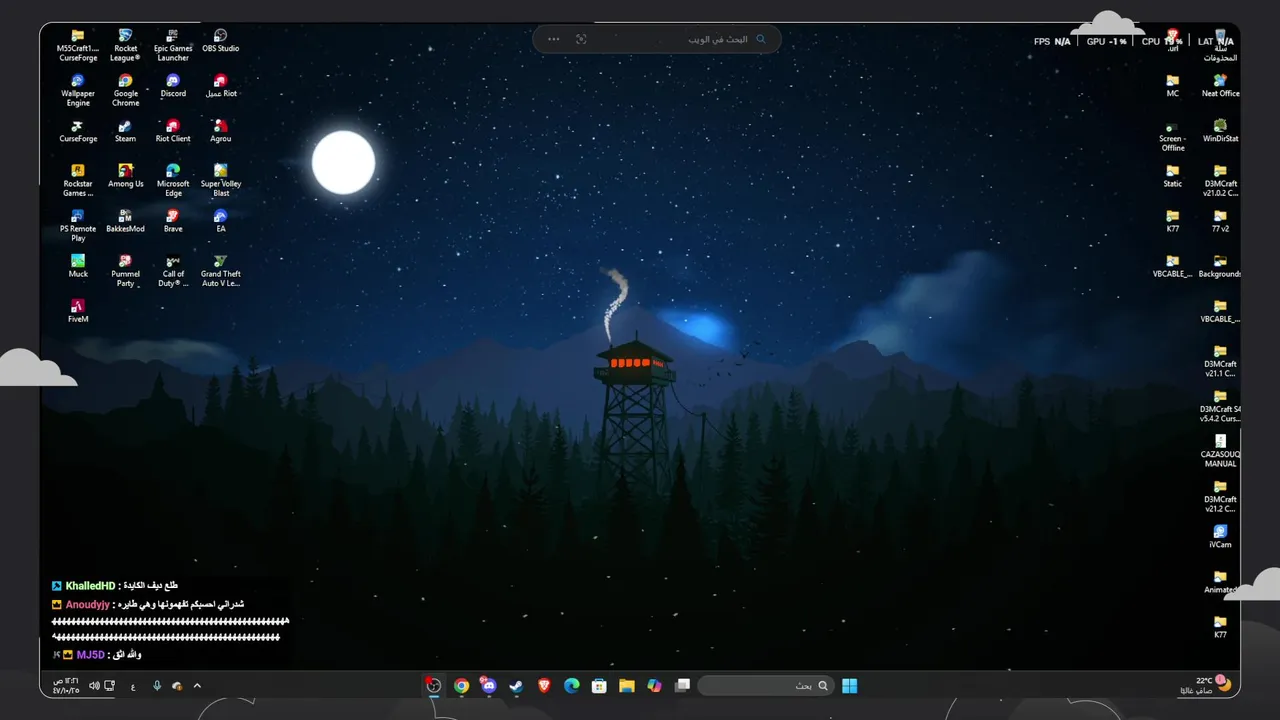Select the Discord desktop shortcut
1280x720 pixels.
173,86
